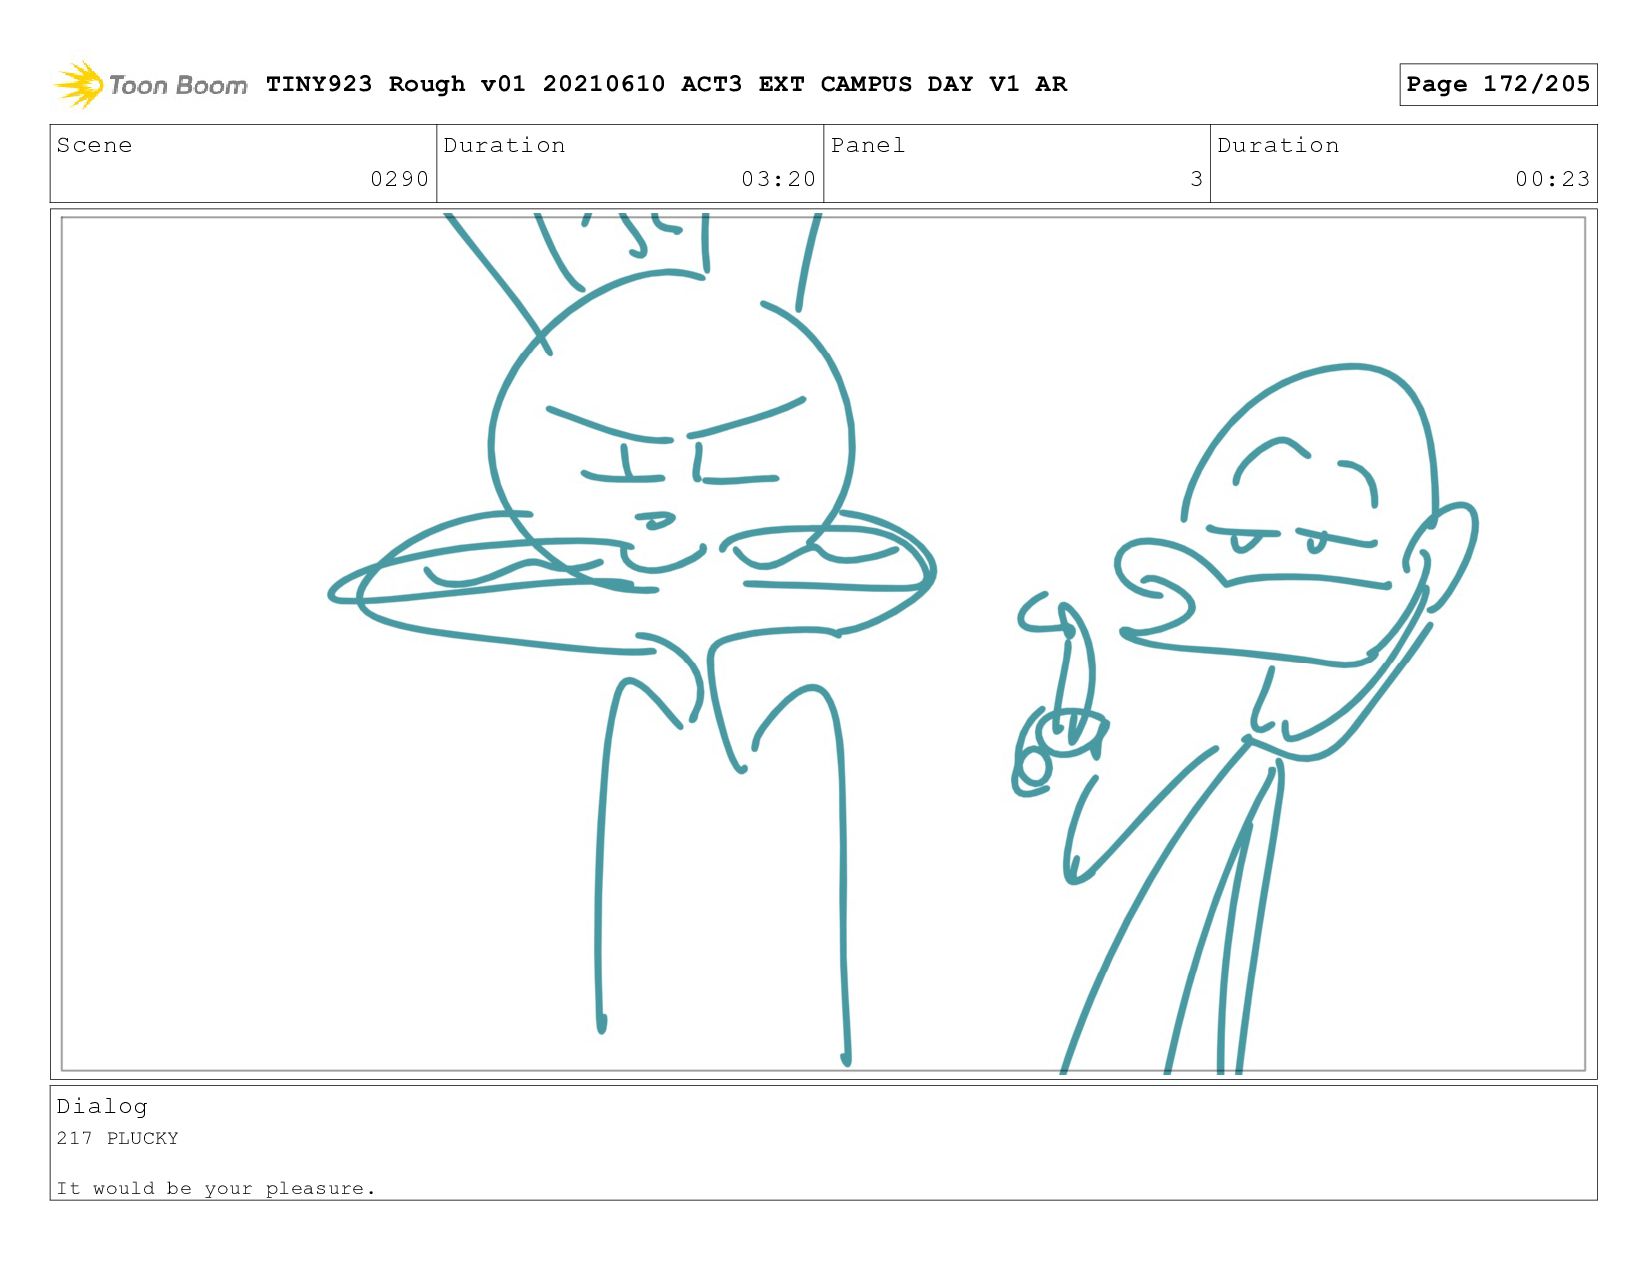Click the Toon Boom logo
Viewport: 1650px width, 1275px height.
(150, 85)
